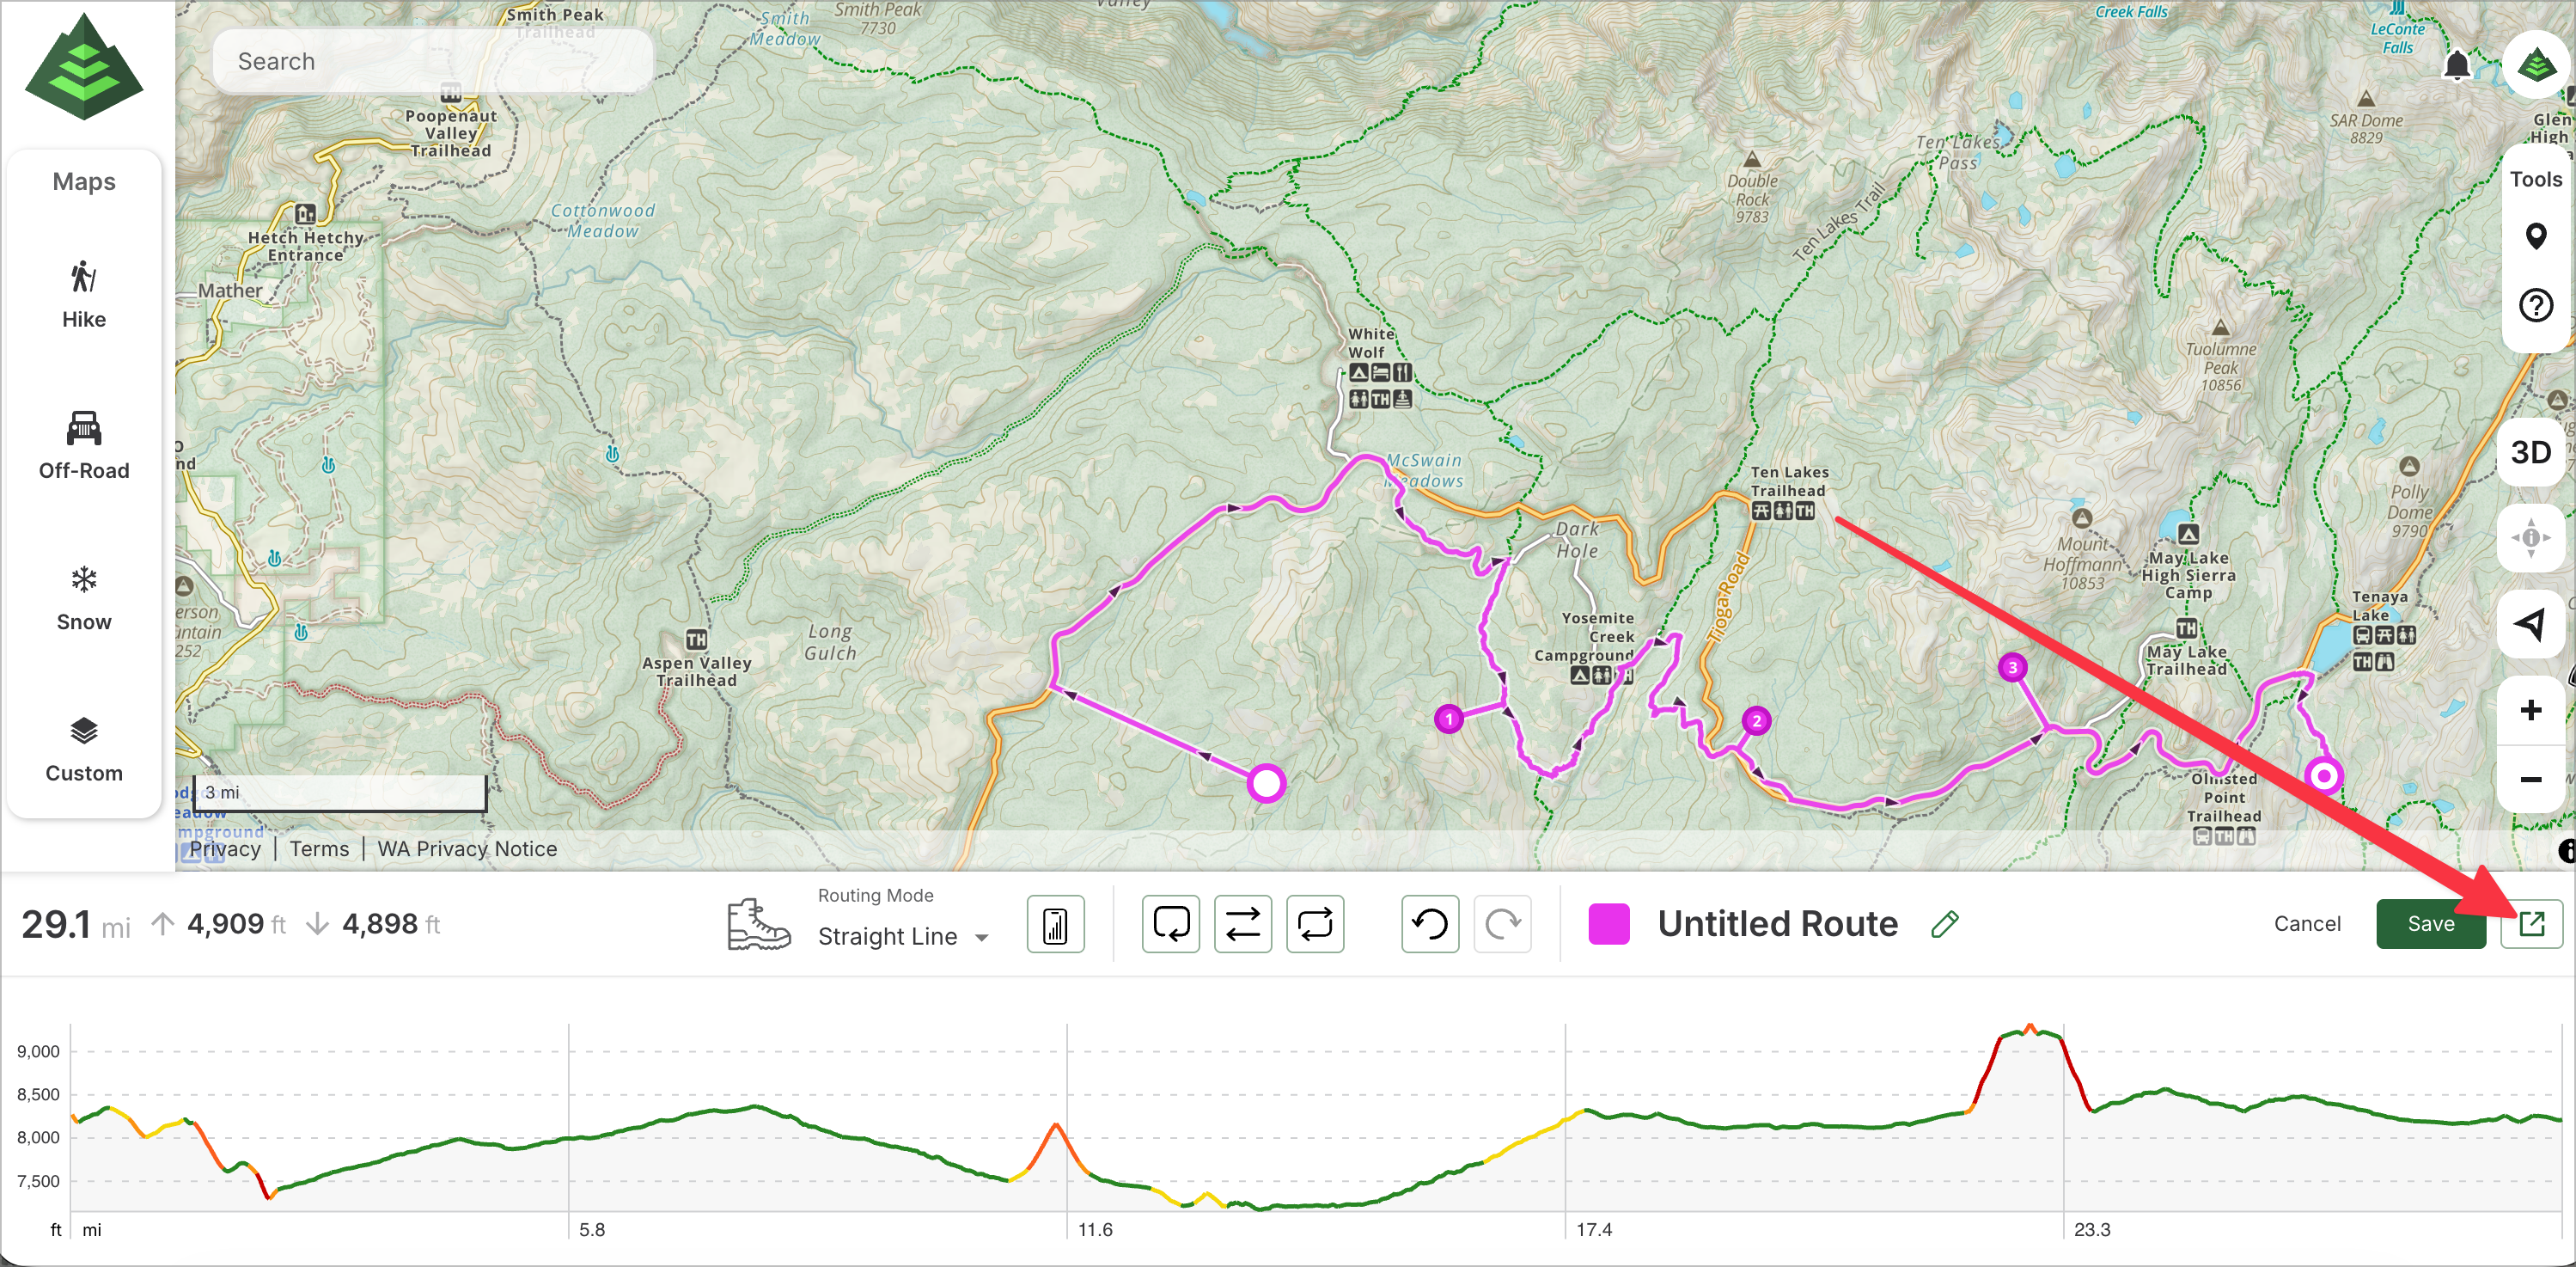Click the close-loop route icon
Screen dimensions: 2576x1267
[1170, 924]
